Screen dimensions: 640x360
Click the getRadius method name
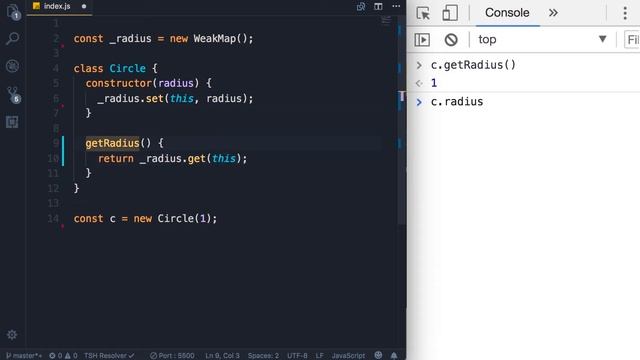112,143
